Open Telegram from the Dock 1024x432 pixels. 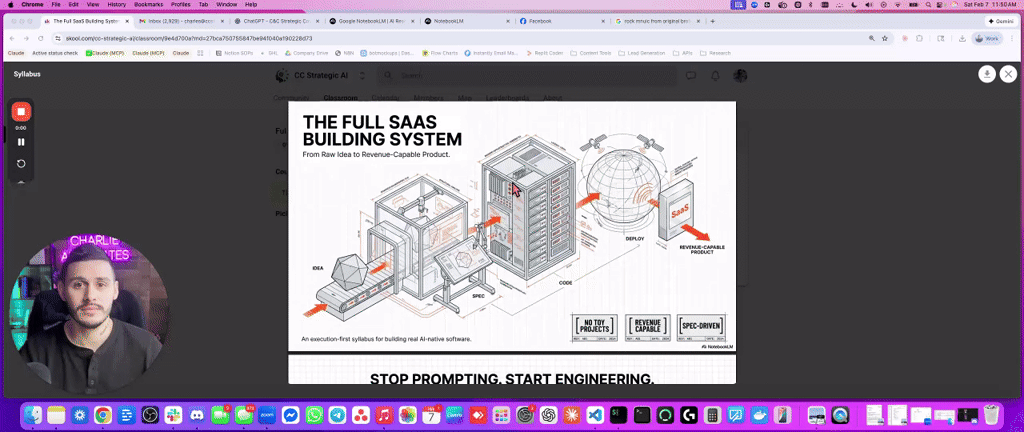(x=338, y=414)
